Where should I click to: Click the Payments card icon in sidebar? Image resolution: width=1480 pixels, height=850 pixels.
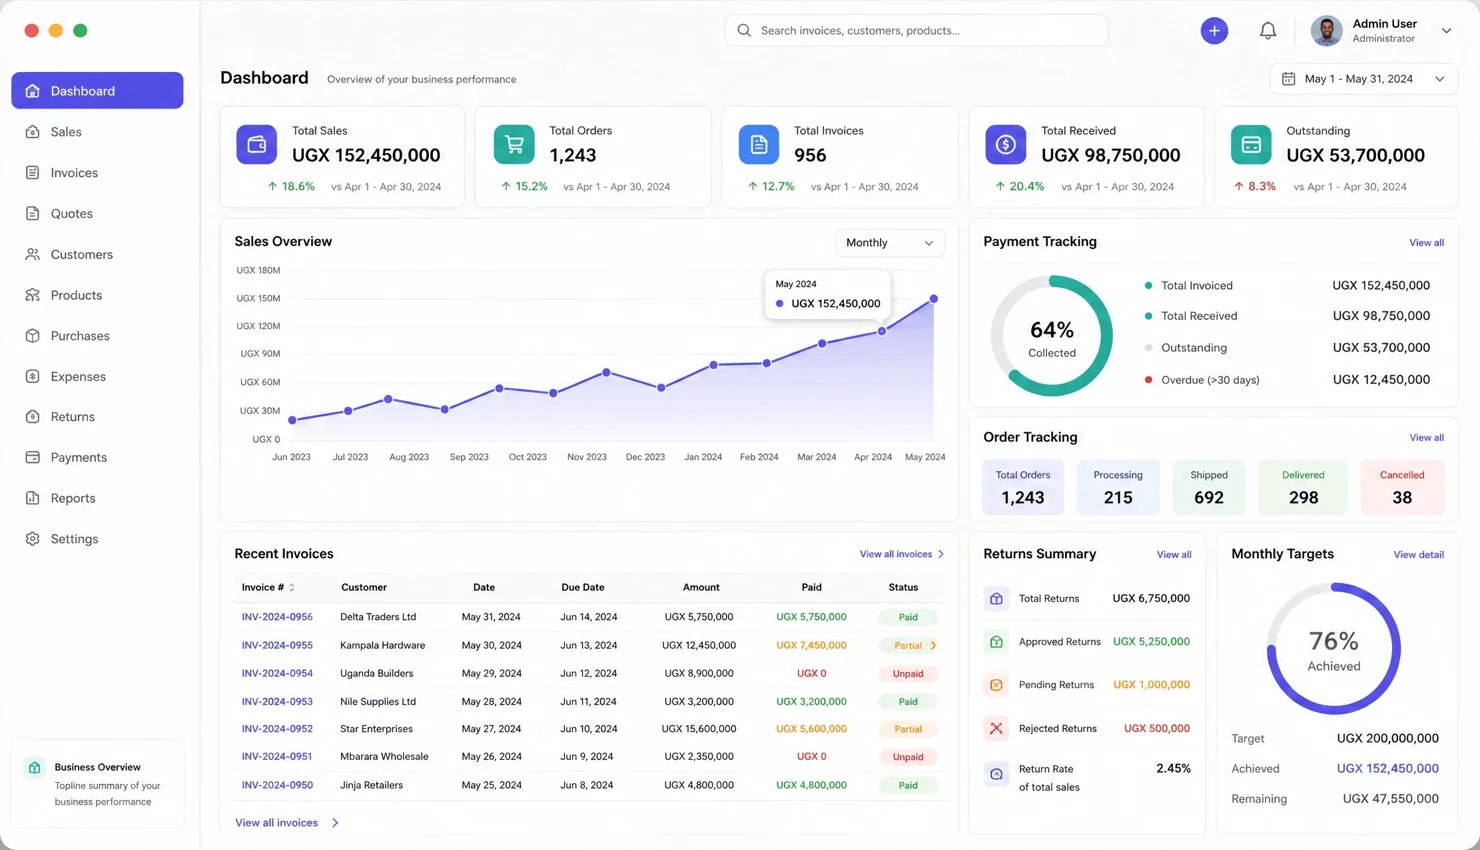coord(33,457)
